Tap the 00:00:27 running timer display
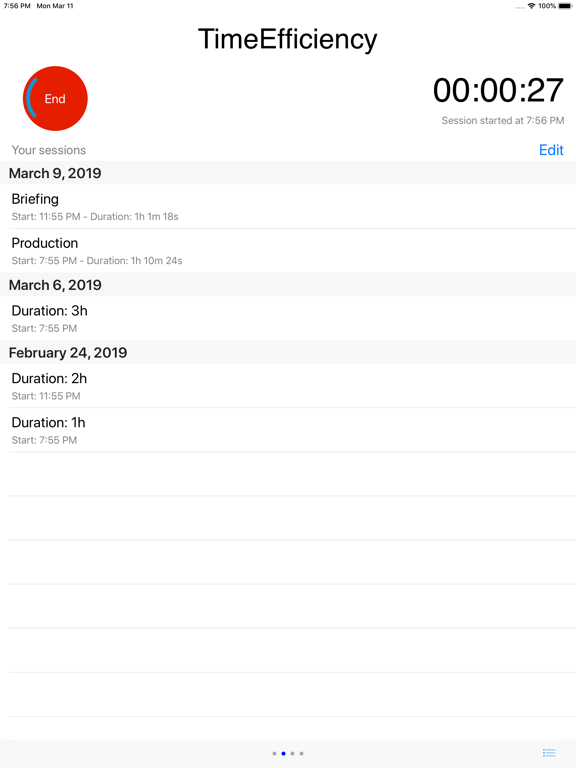This screenshot has height=768, width=576. coord(498,91)
